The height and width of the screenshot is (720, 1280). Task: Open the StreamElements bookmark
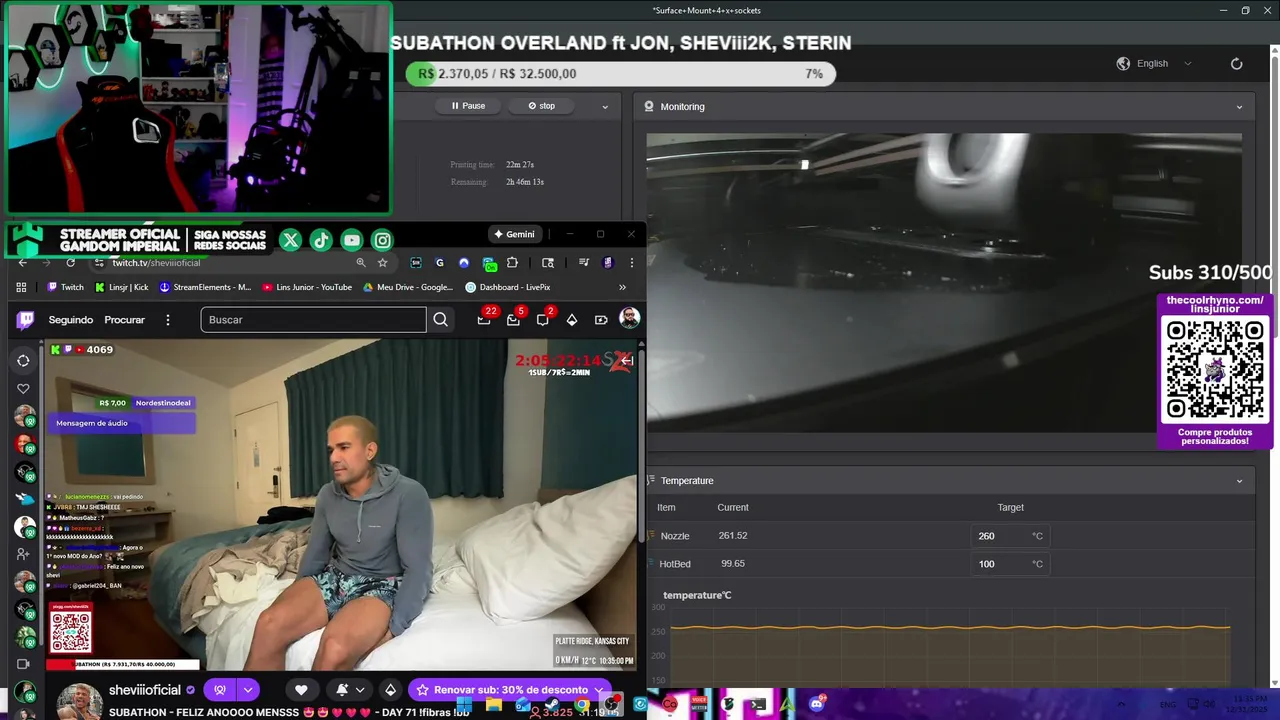[205, 287]
